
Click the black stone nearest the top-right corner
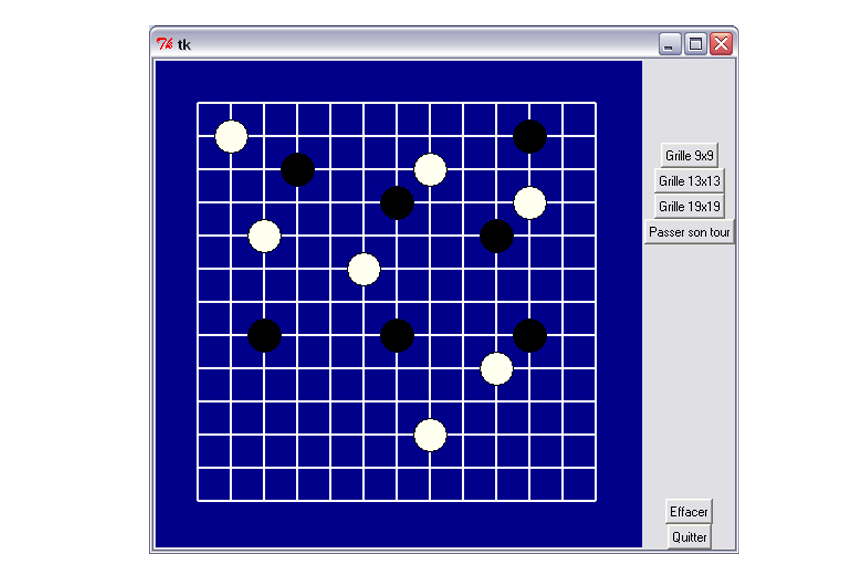(529, 136)
